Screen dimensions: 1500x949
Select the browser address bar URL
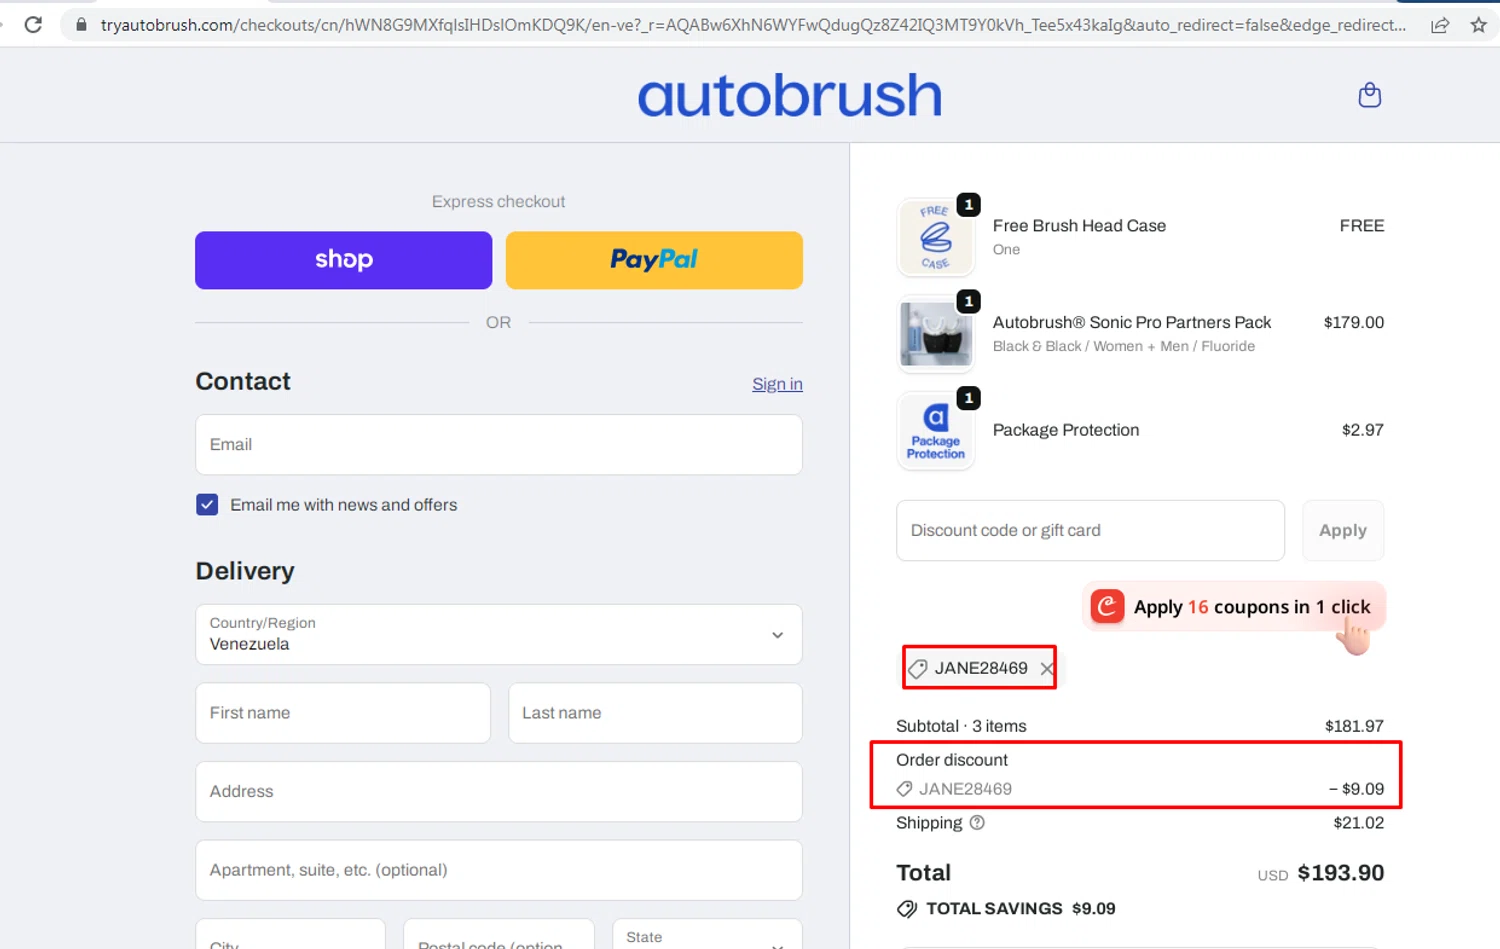pyautogui.click(x=753, y=25)
